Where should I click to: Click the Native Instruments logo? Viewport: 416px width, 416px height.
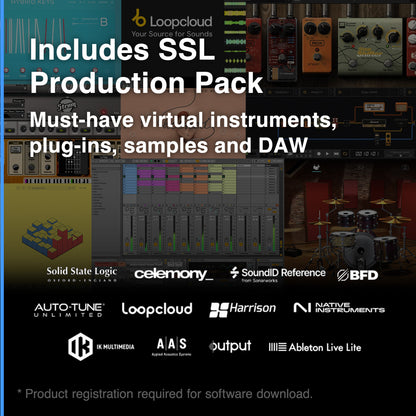click(339, 308)
